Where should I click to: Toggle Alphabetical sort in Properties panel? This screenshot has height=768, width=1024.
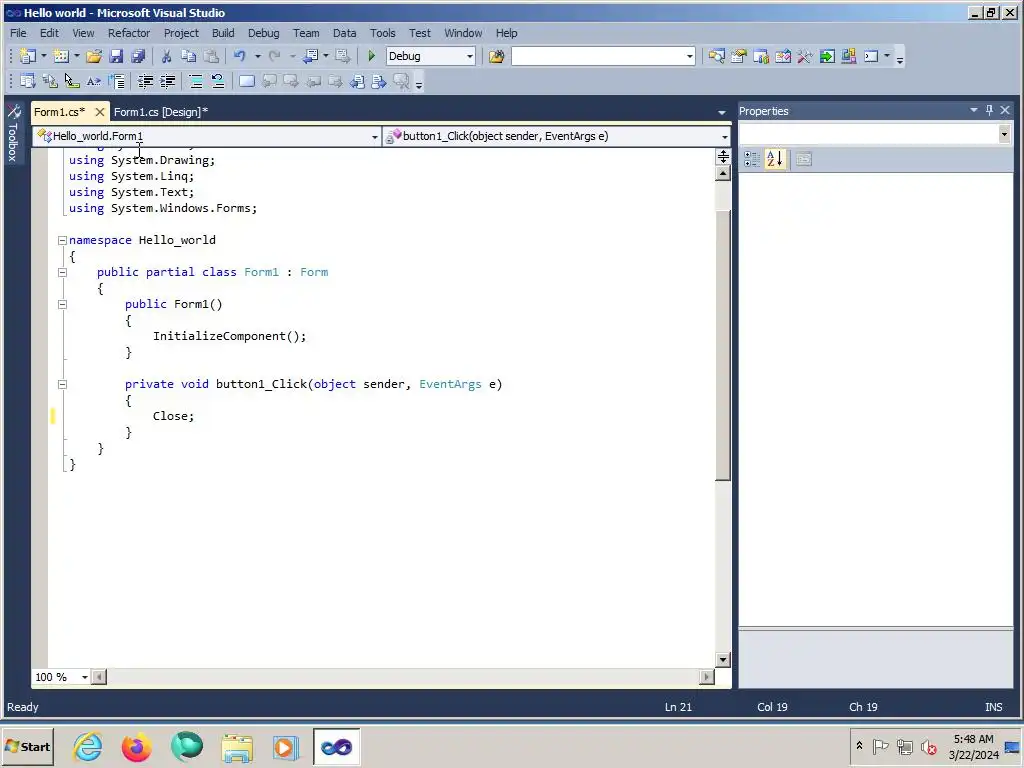(x=775, y=159)
